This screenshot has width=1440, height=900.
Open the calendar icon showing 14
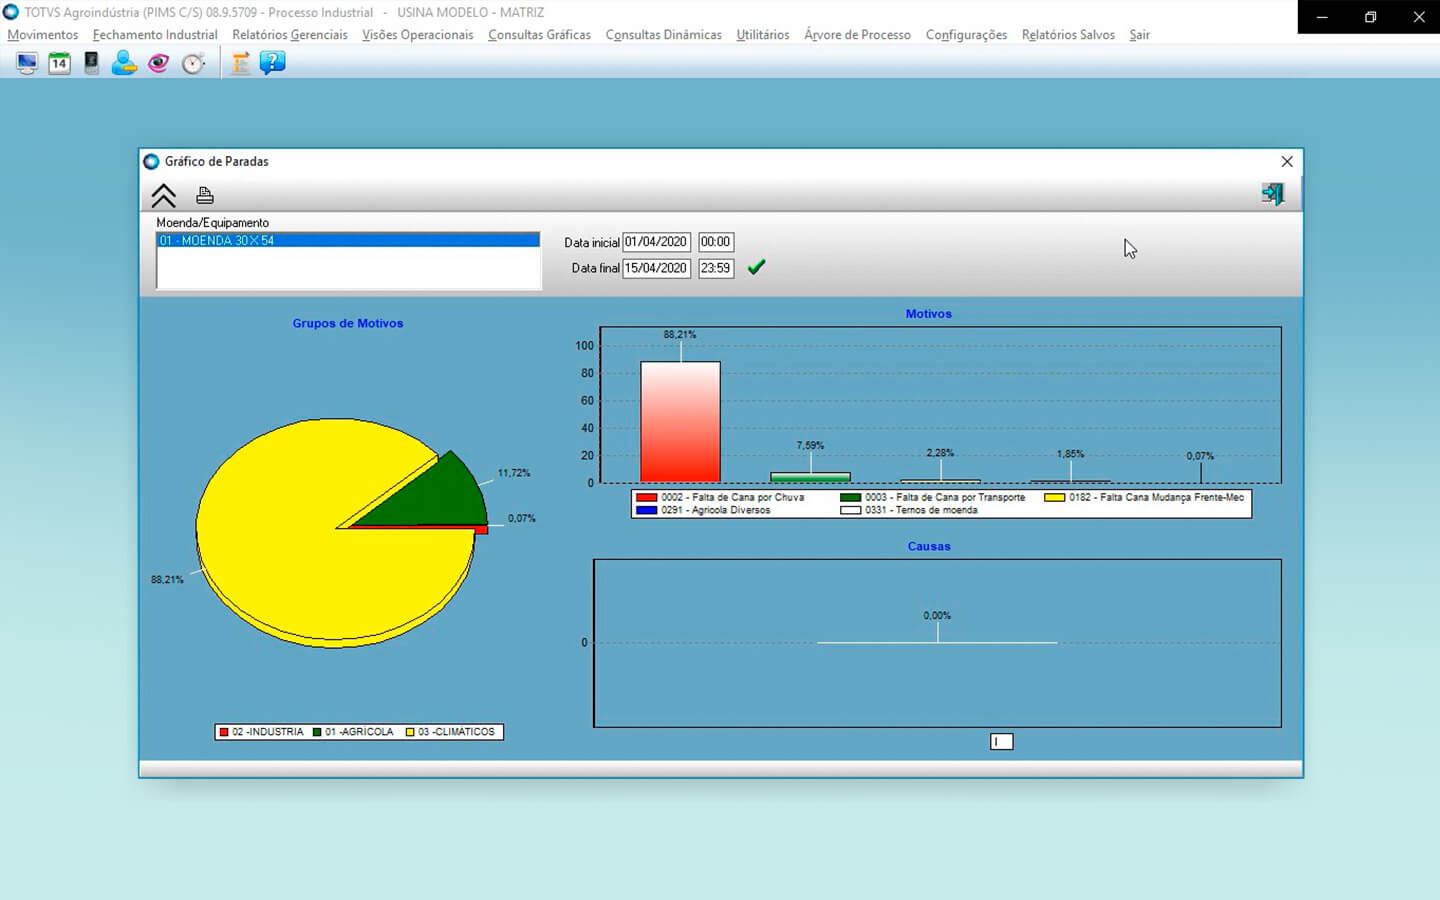(59, 63)
